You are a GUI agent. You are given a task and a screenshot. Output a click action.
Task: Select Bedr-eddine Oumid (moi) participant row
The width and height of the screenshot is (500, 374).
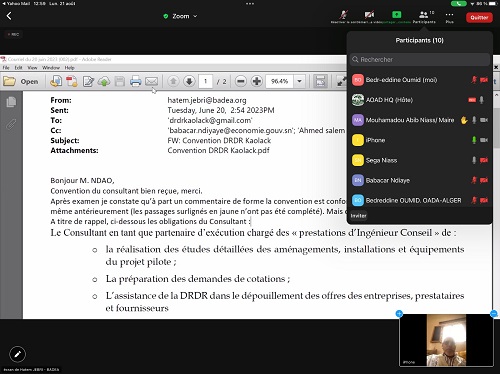tap(420, 80)
